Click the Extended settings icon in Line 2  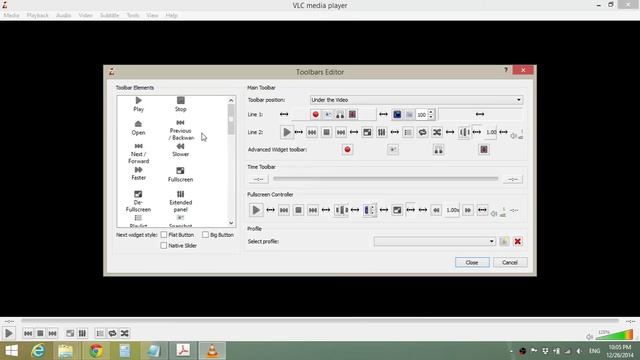381,132
